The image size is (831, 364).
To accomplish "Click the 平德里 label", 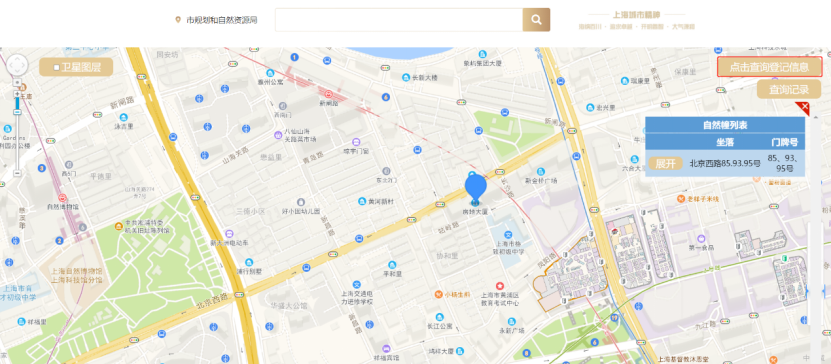I will pos(101,176).
